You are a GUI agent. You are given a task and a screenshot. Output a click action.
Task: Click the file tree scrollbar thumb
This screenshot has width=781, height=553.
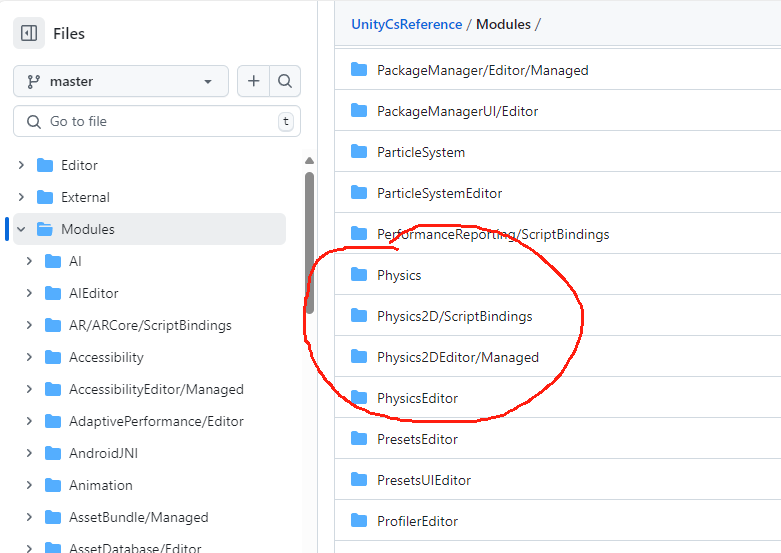[x=309, y=243]
